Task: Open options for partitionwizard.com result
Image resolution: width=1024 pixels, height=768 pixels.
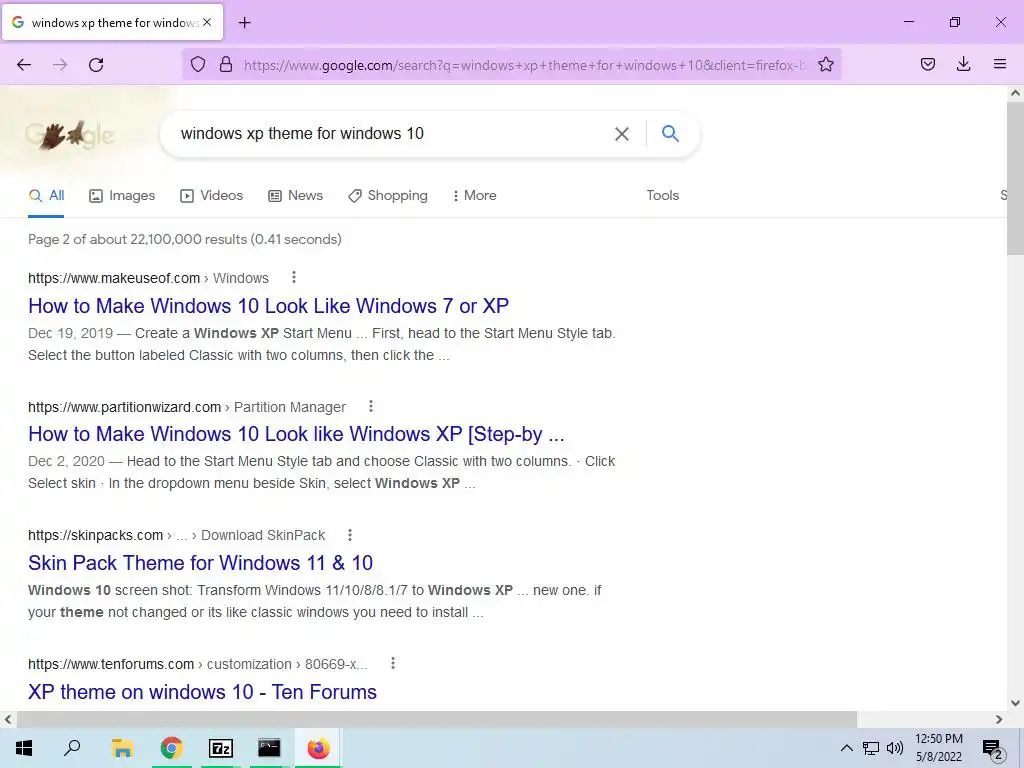Action: point(371,406)
